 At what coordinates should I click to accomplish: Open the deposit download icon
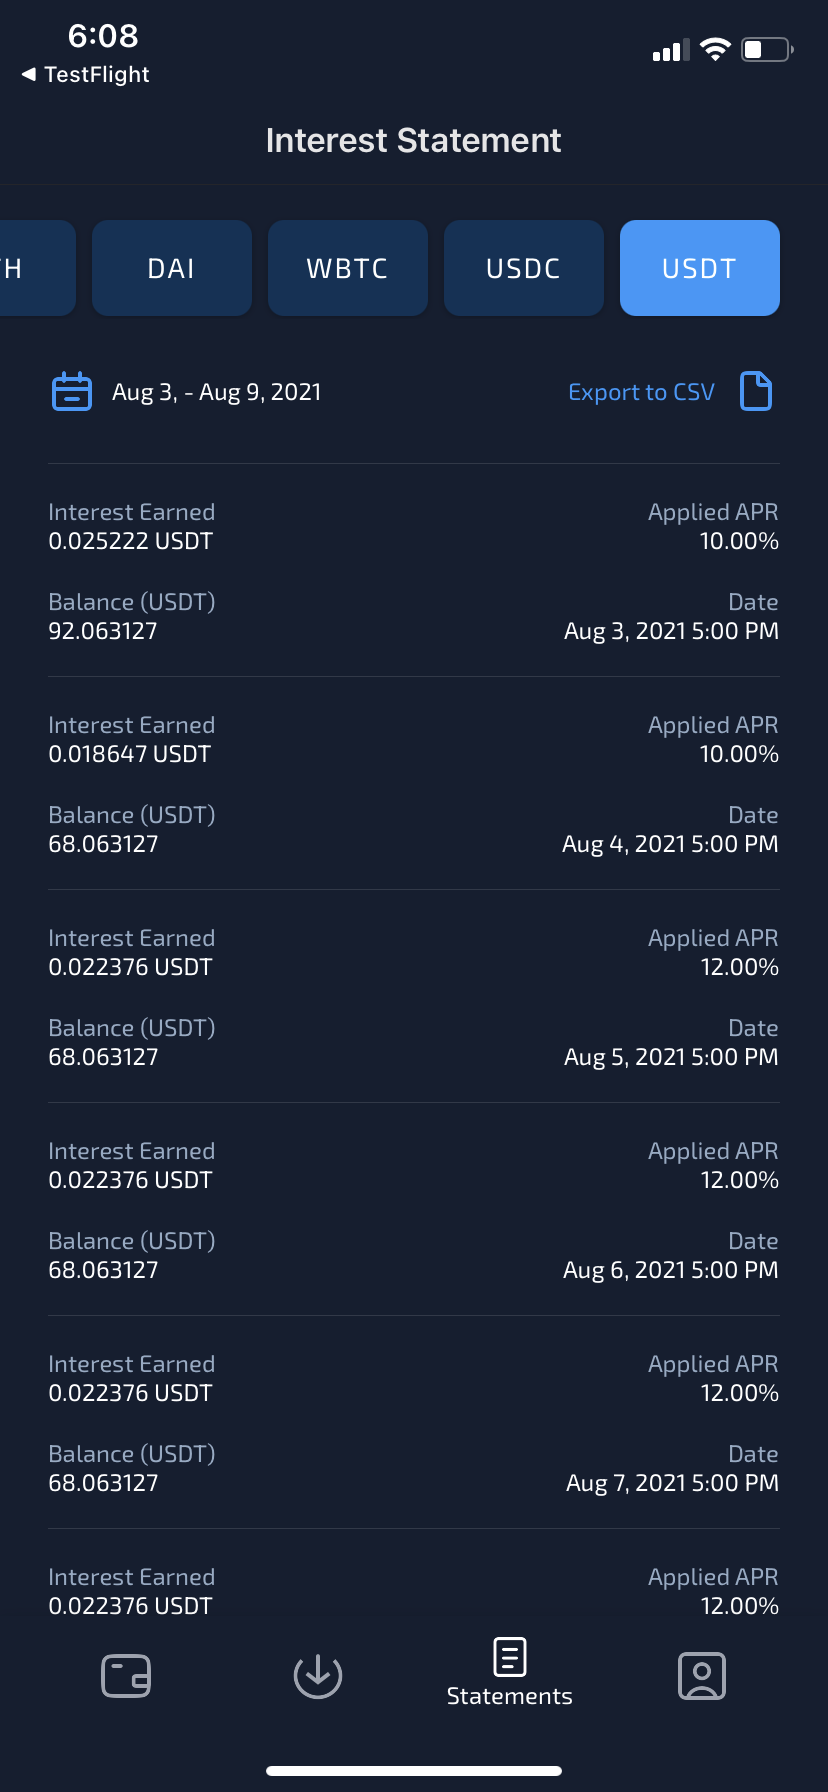coord(318,1676)
